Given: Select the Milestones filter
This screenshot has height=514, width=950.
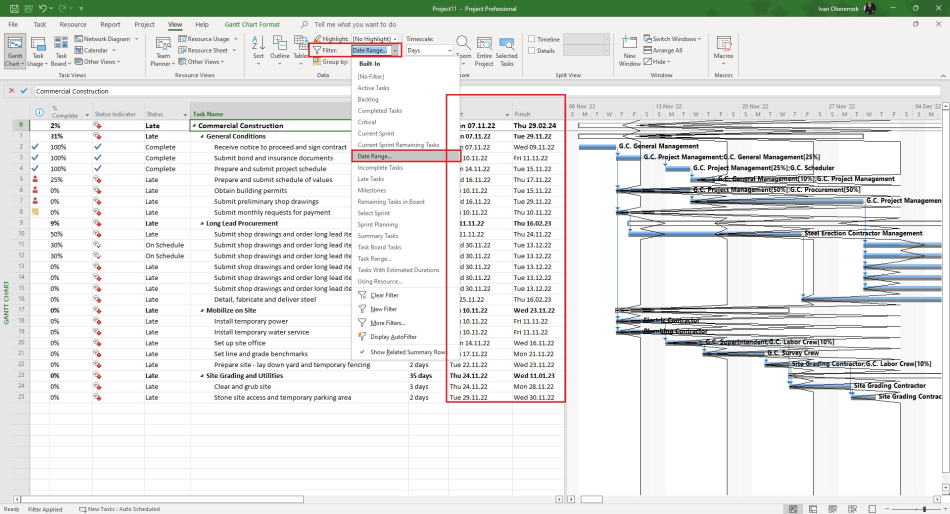Looking at the screenshot, I should [371, 190].
